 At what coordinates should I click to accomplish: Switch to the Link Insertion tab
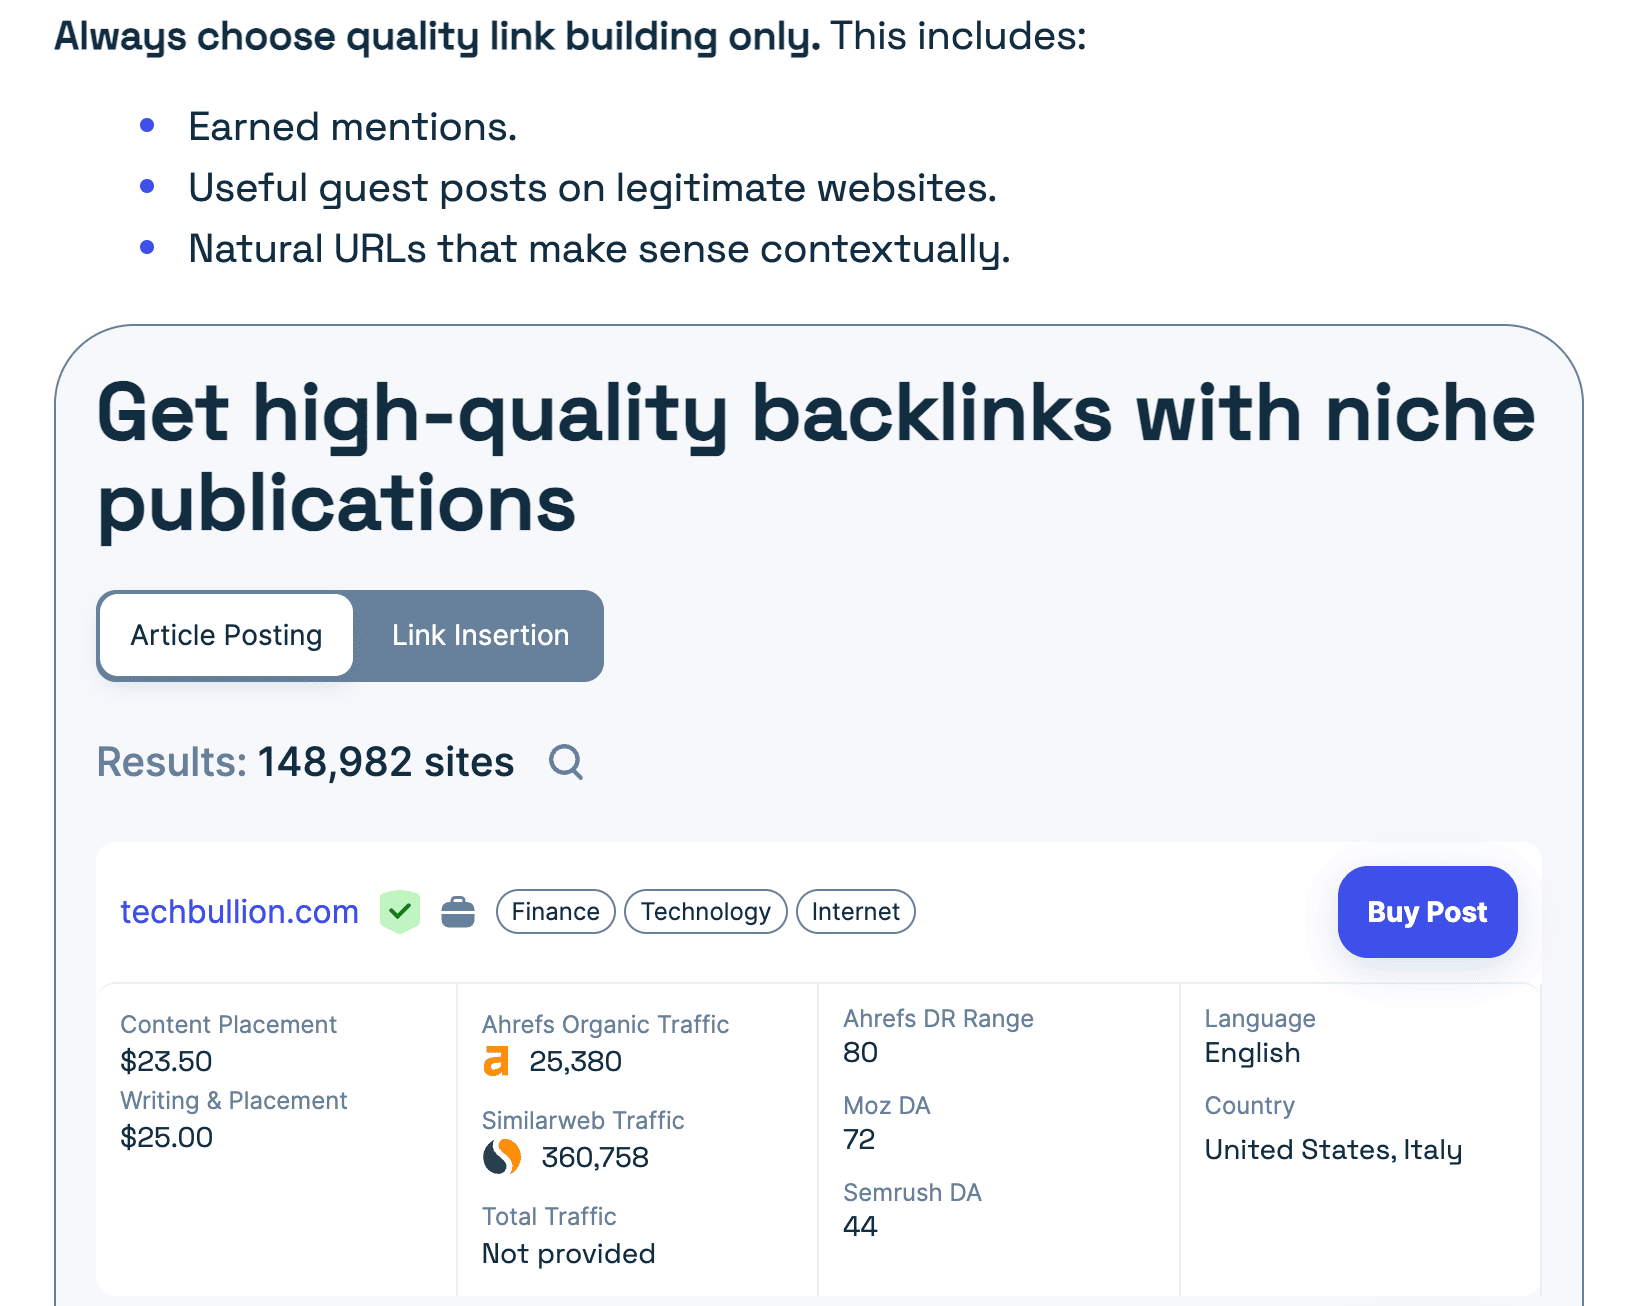479,635
